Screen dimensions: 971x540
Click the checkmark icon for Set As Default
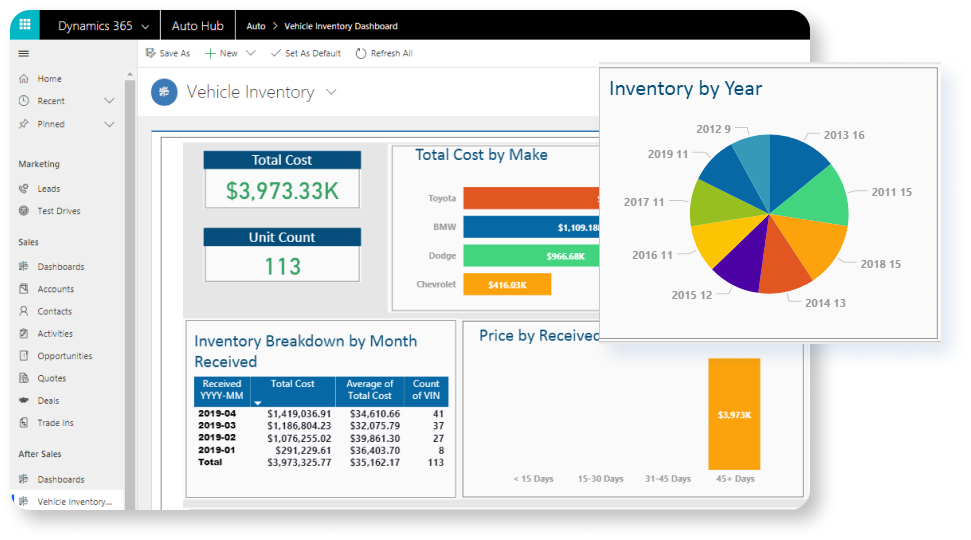[276, 53]
